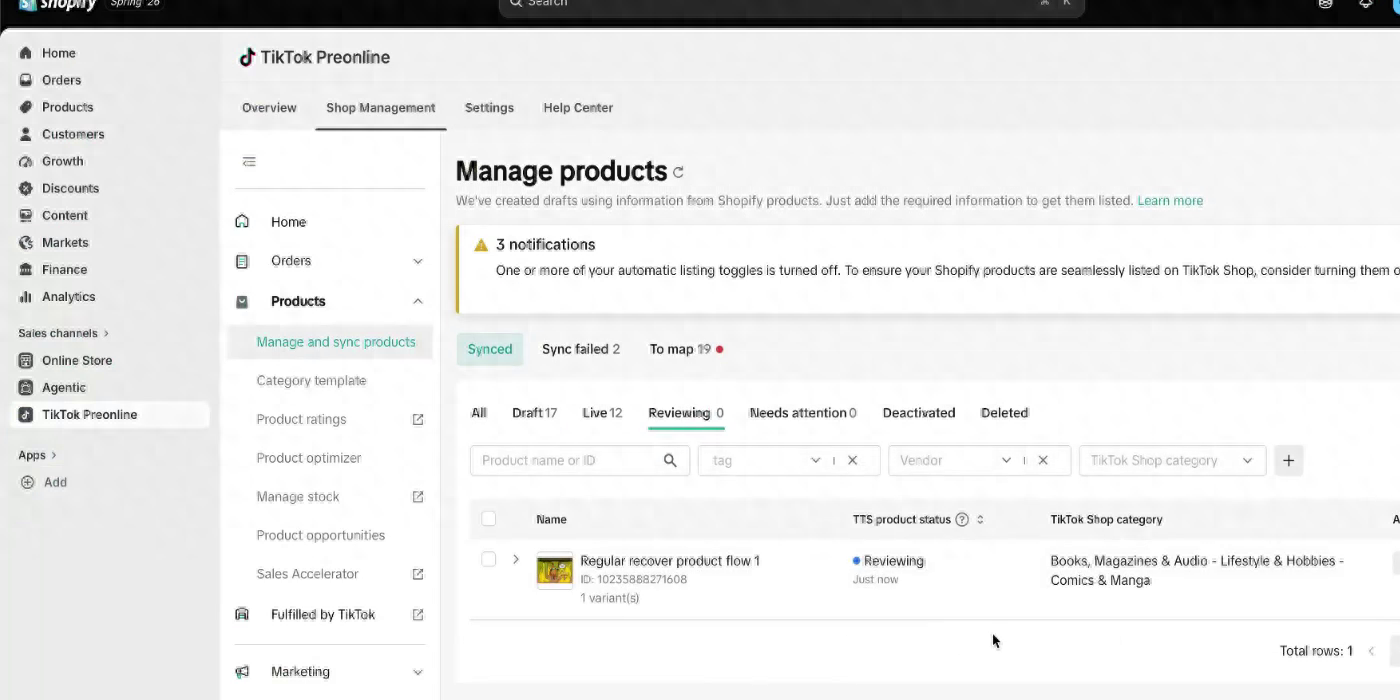Open the Online Store sales channel icon
The image size is (1400, 700).
[26, 360]
